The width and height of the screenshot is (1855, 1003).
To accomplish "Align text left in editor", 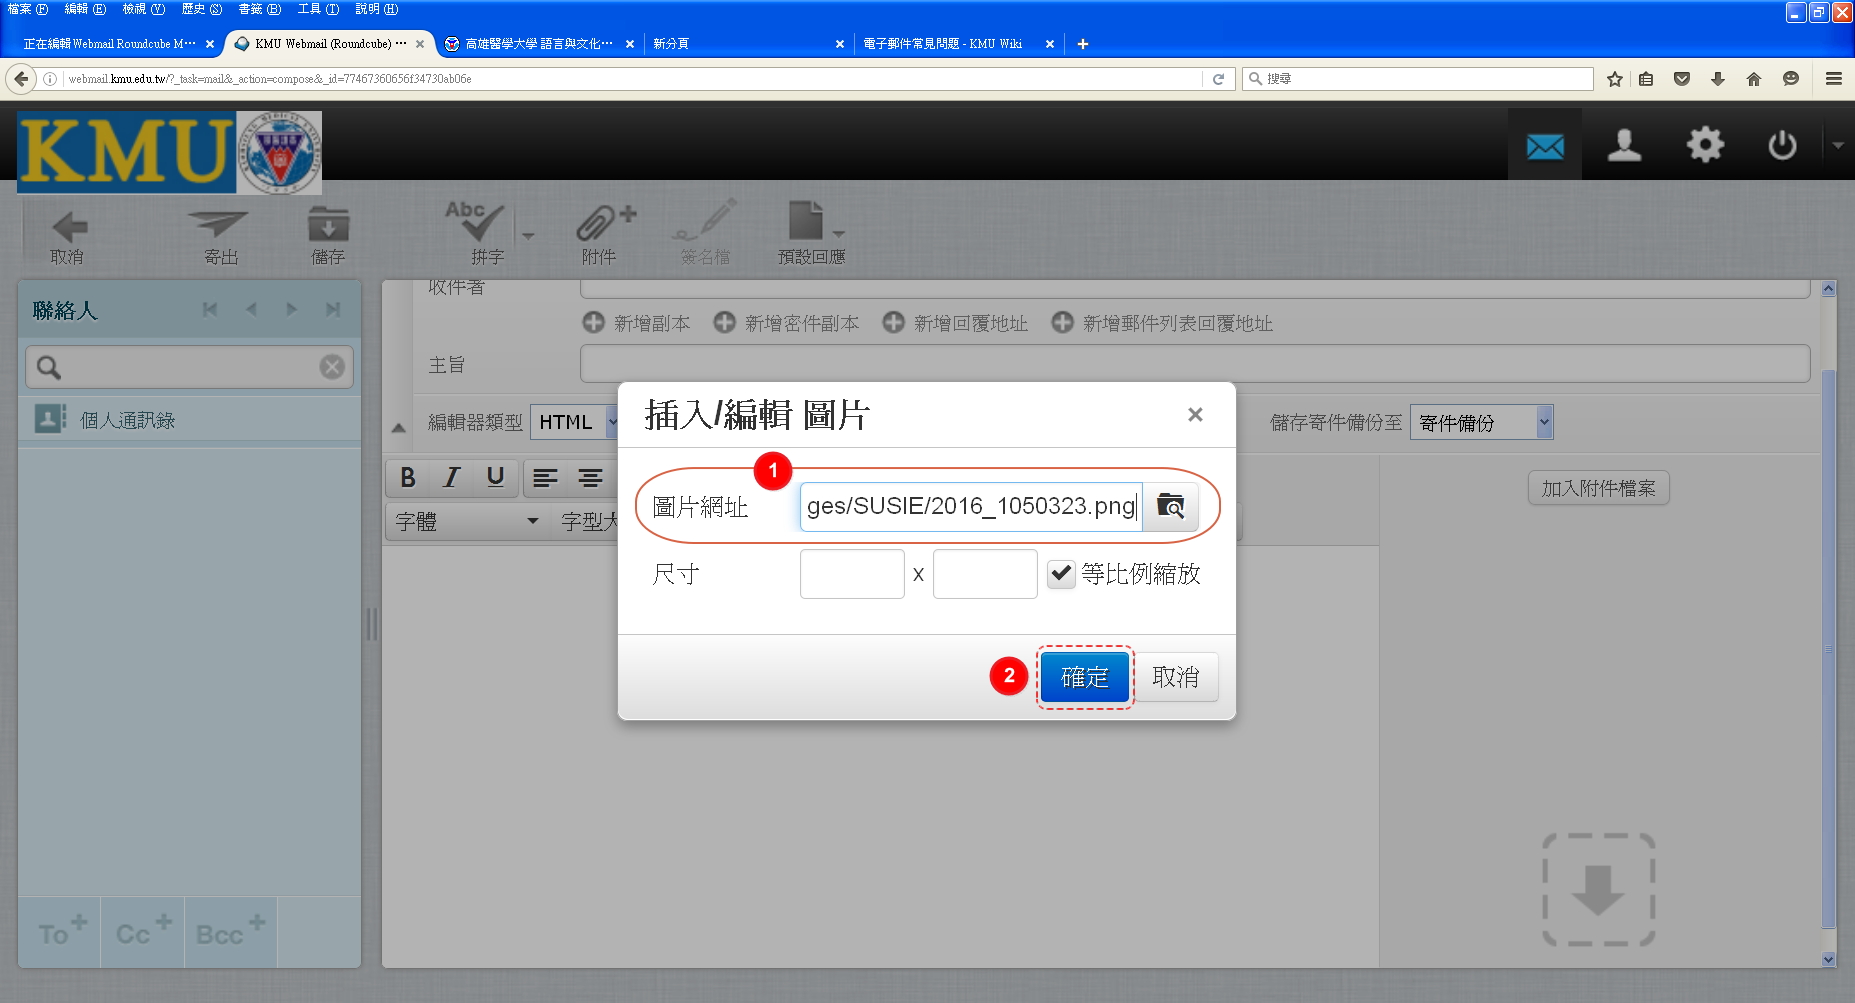I will (545, 477).
